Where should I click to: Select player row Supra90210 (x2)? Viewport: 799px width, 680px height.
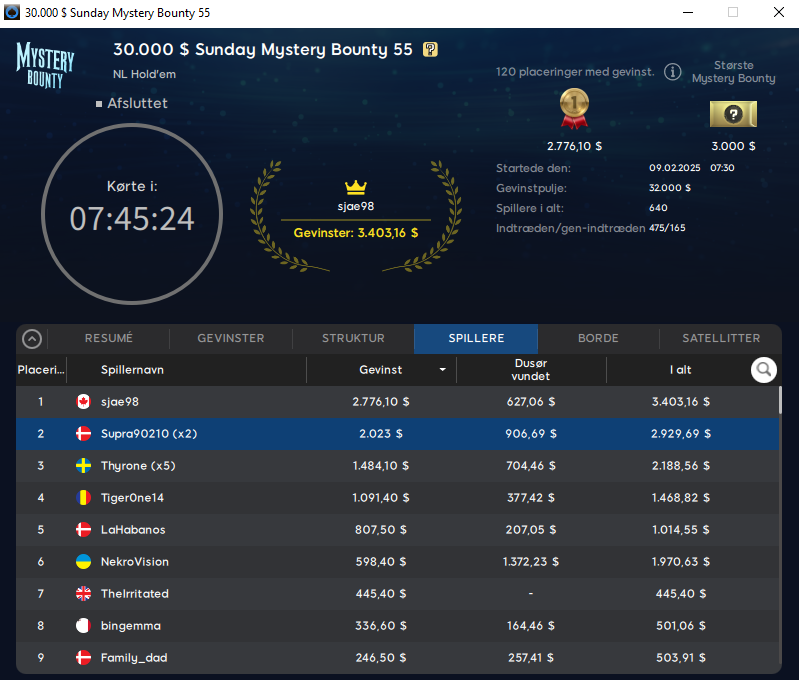pyautogui.click(x=397, y=434)
